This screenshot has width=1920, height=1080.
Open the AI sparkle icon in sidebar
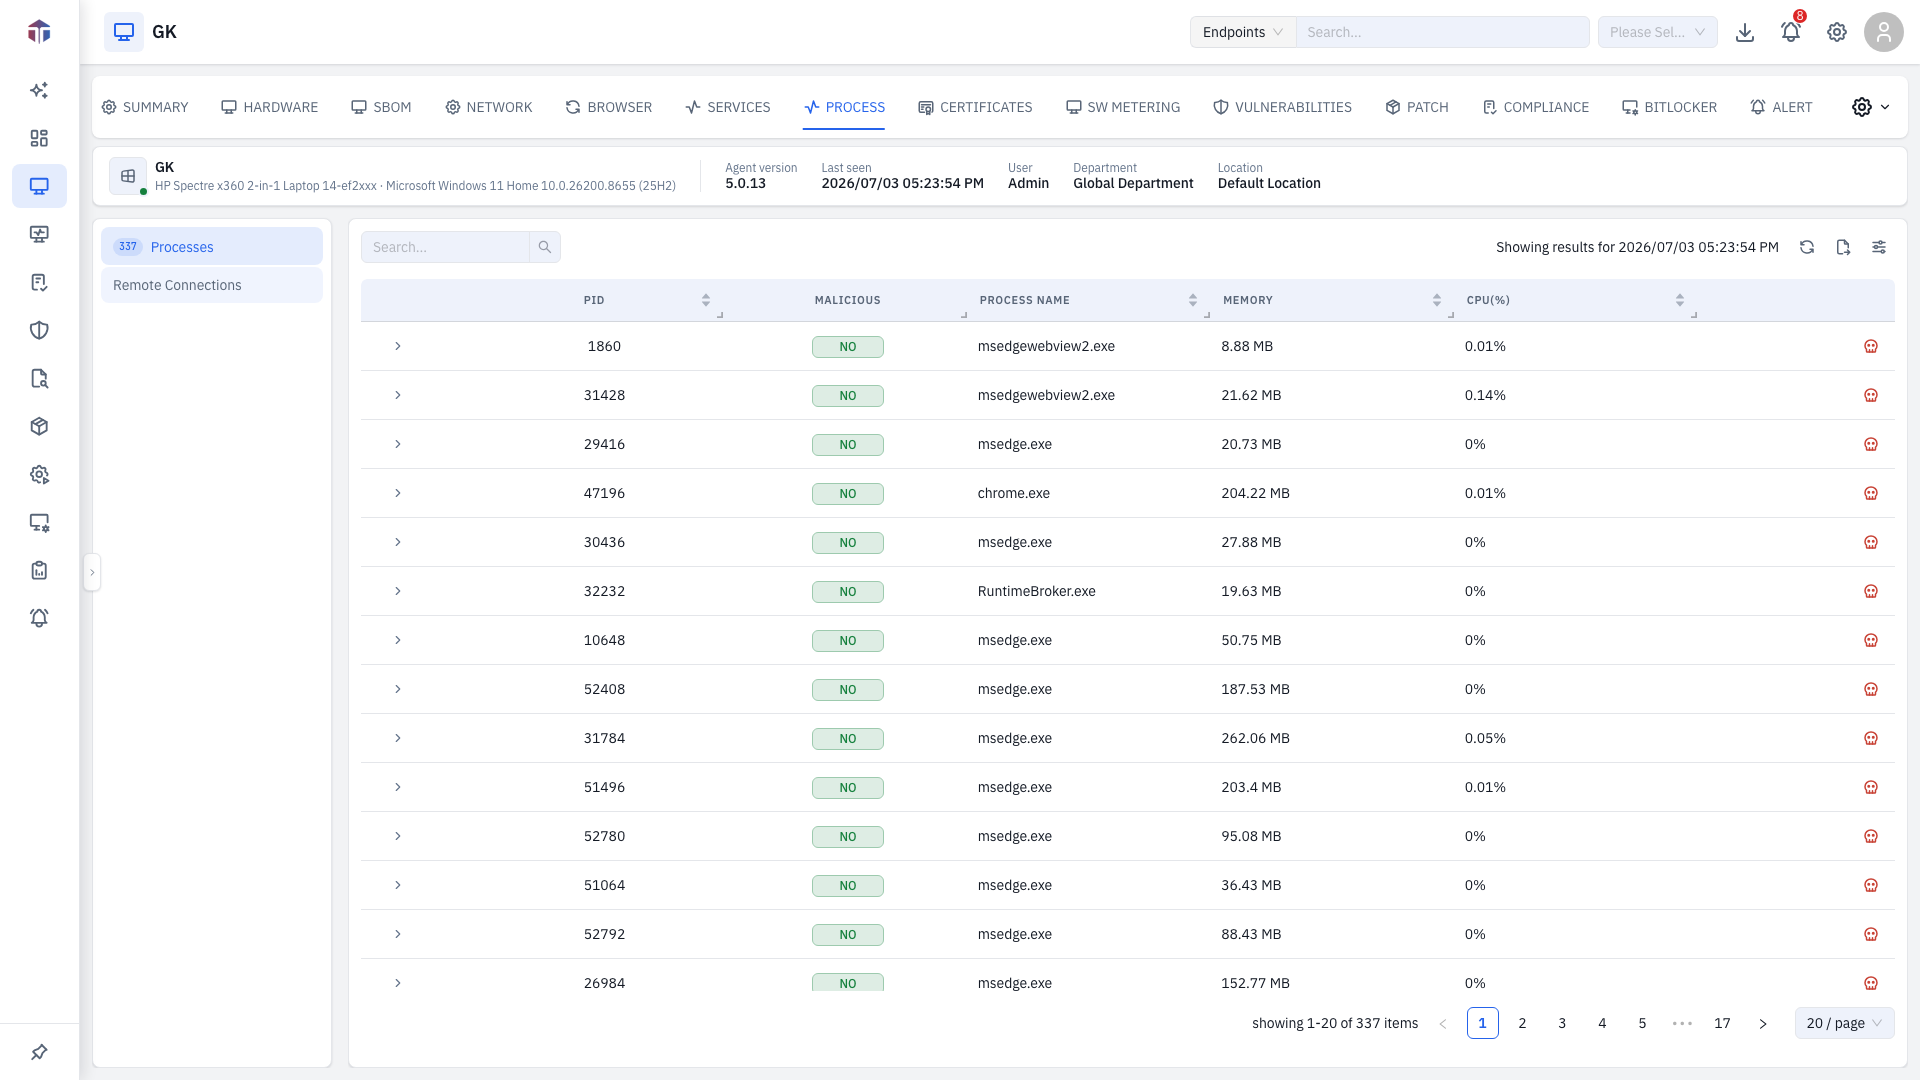coord(39,90)
